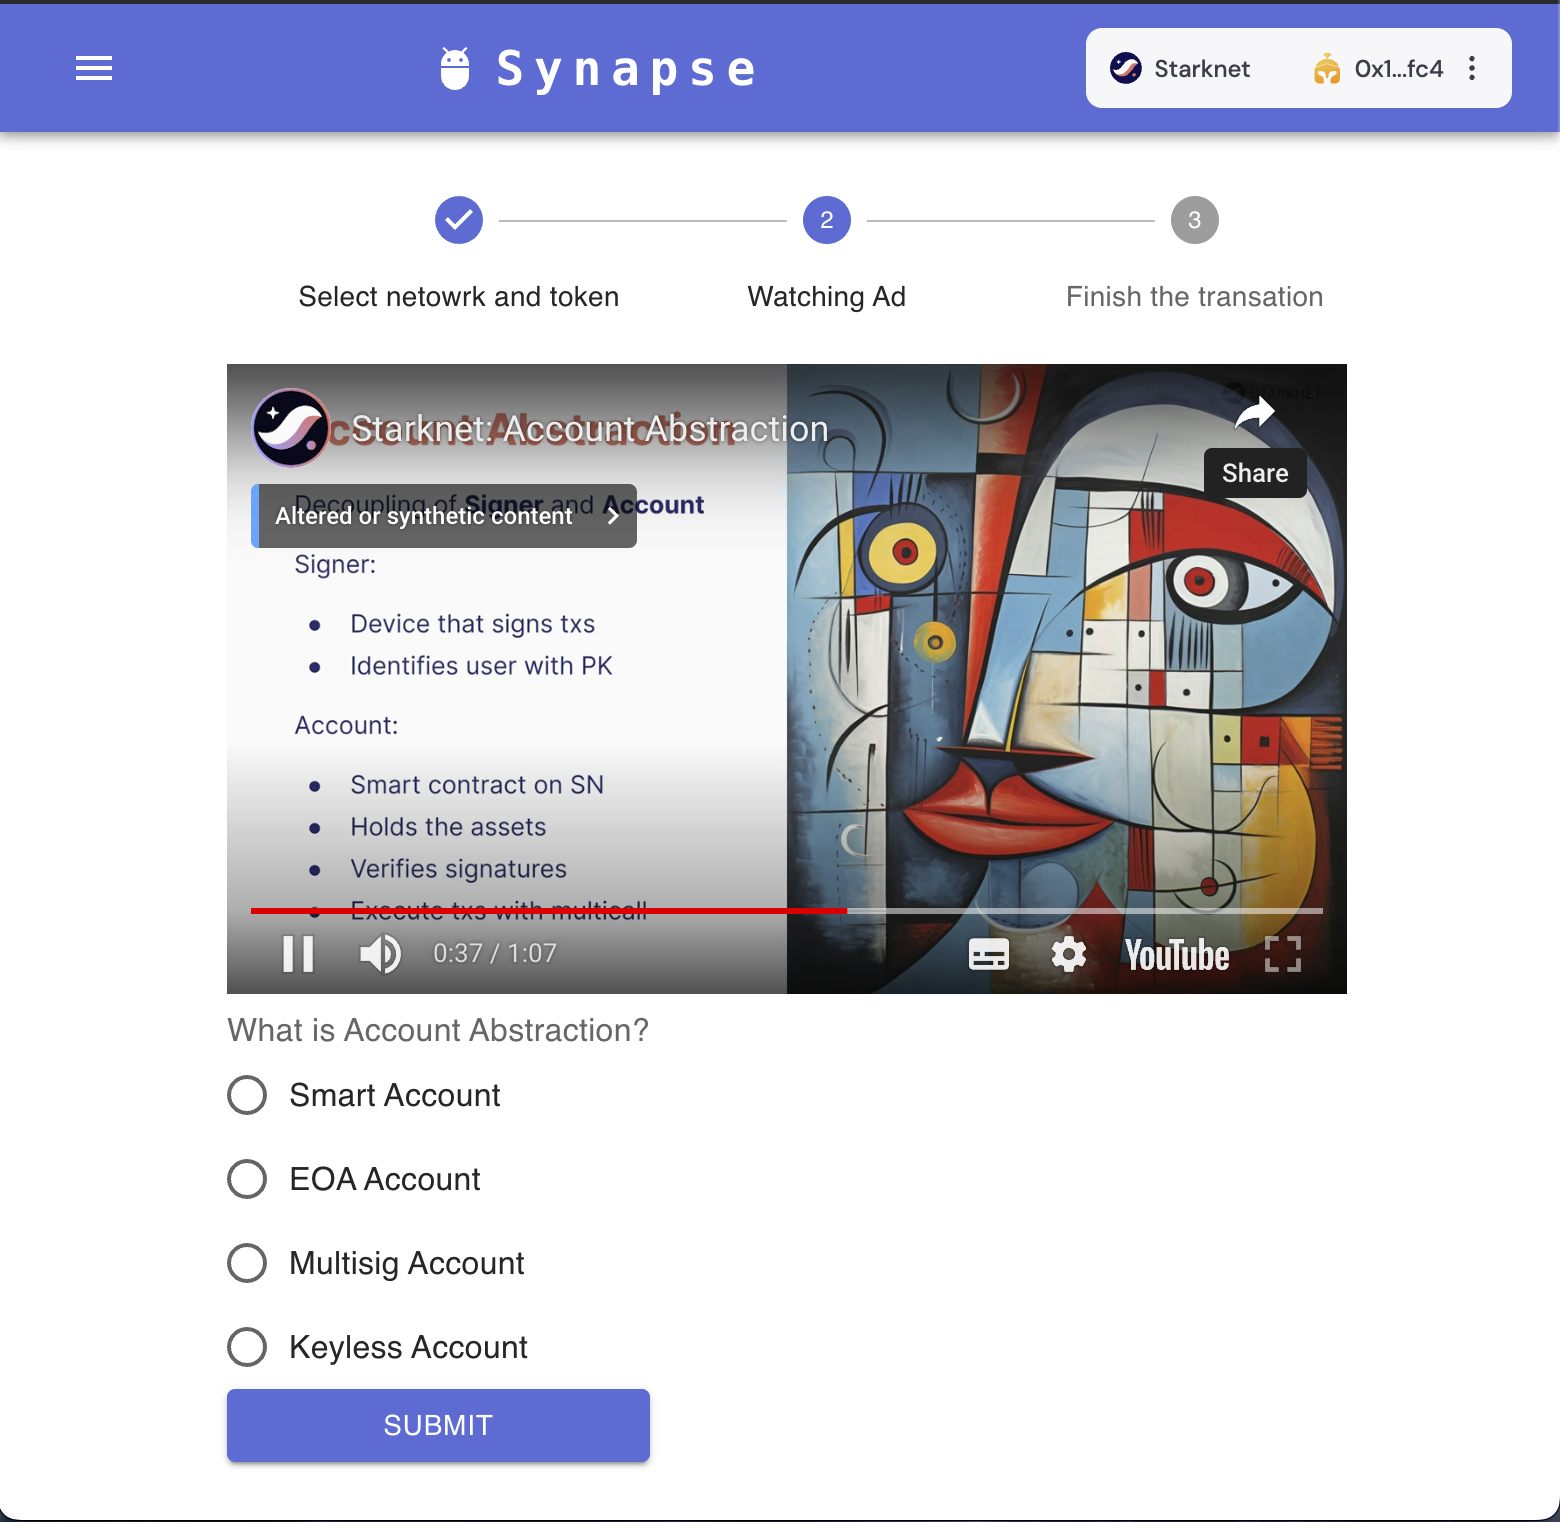Image resolution: width=1560 pixels, height=1522 pixels.
Task: Select the Multisig Account radio option
Action: [247, 1263]
